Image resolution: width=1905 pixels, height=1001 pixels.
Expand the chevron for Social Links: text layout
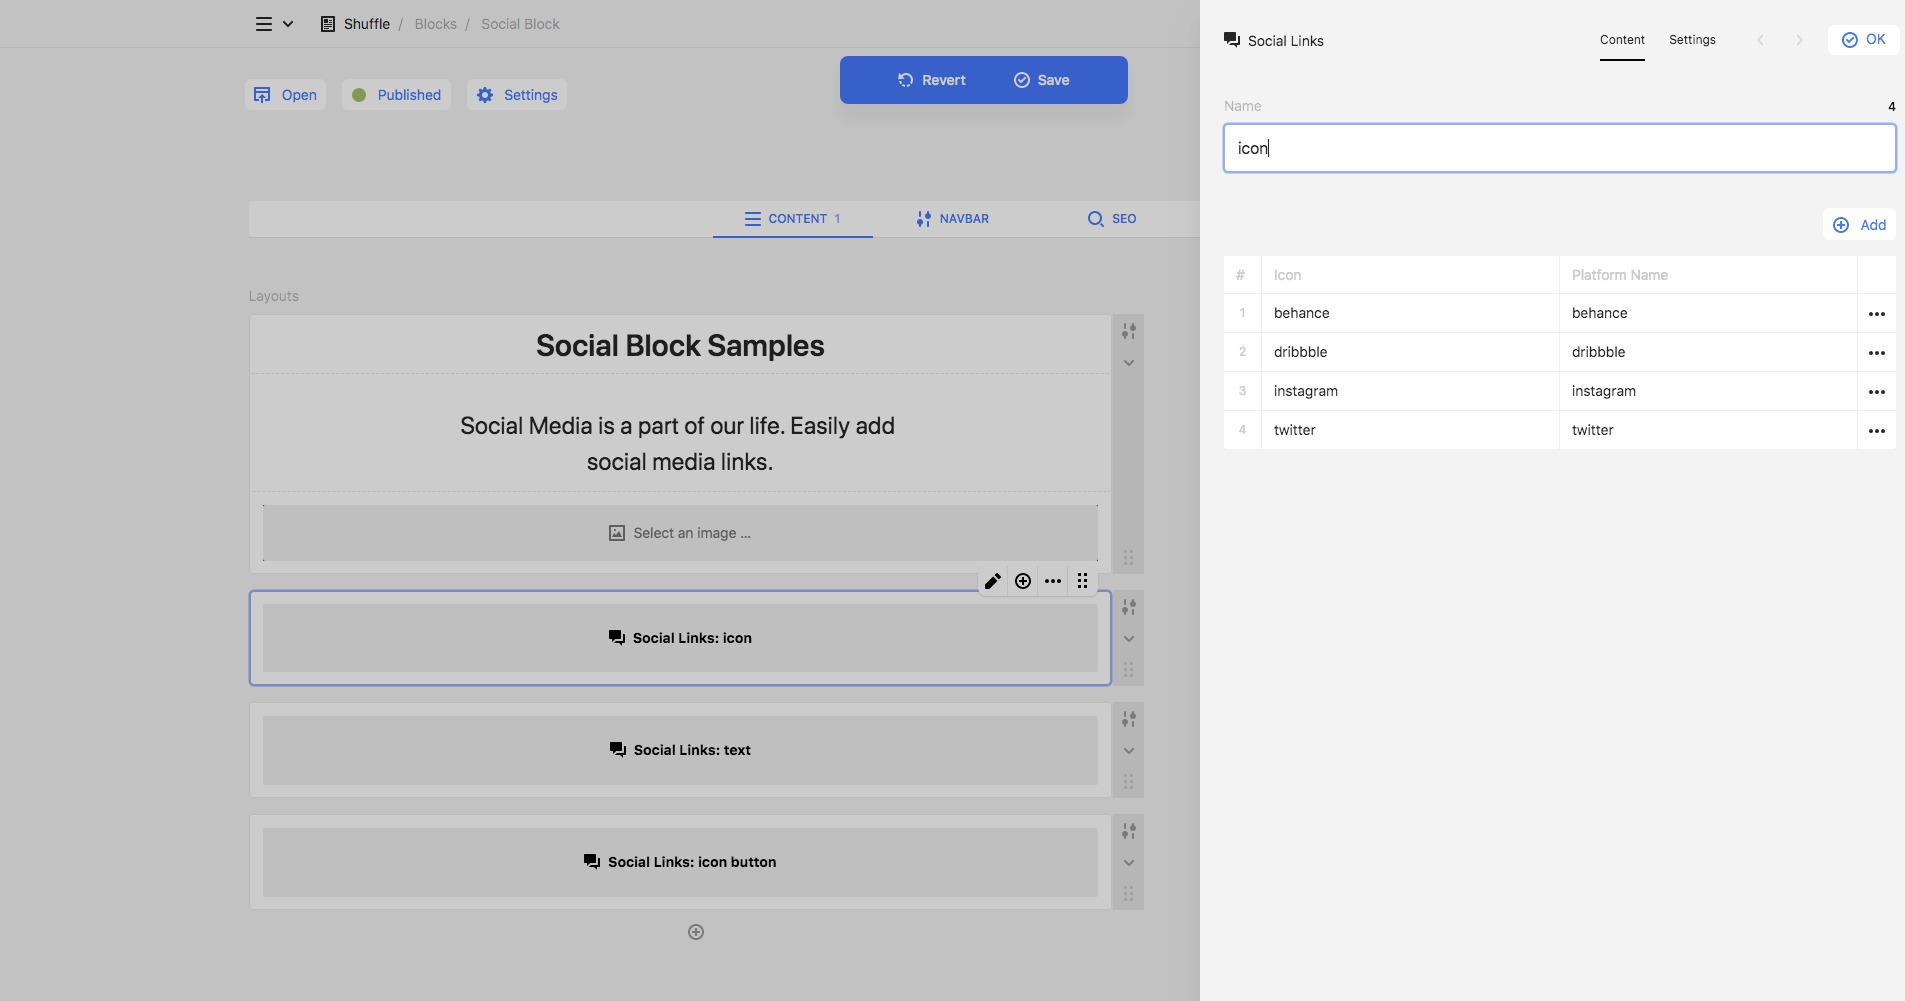click(x=1128, y=751)
